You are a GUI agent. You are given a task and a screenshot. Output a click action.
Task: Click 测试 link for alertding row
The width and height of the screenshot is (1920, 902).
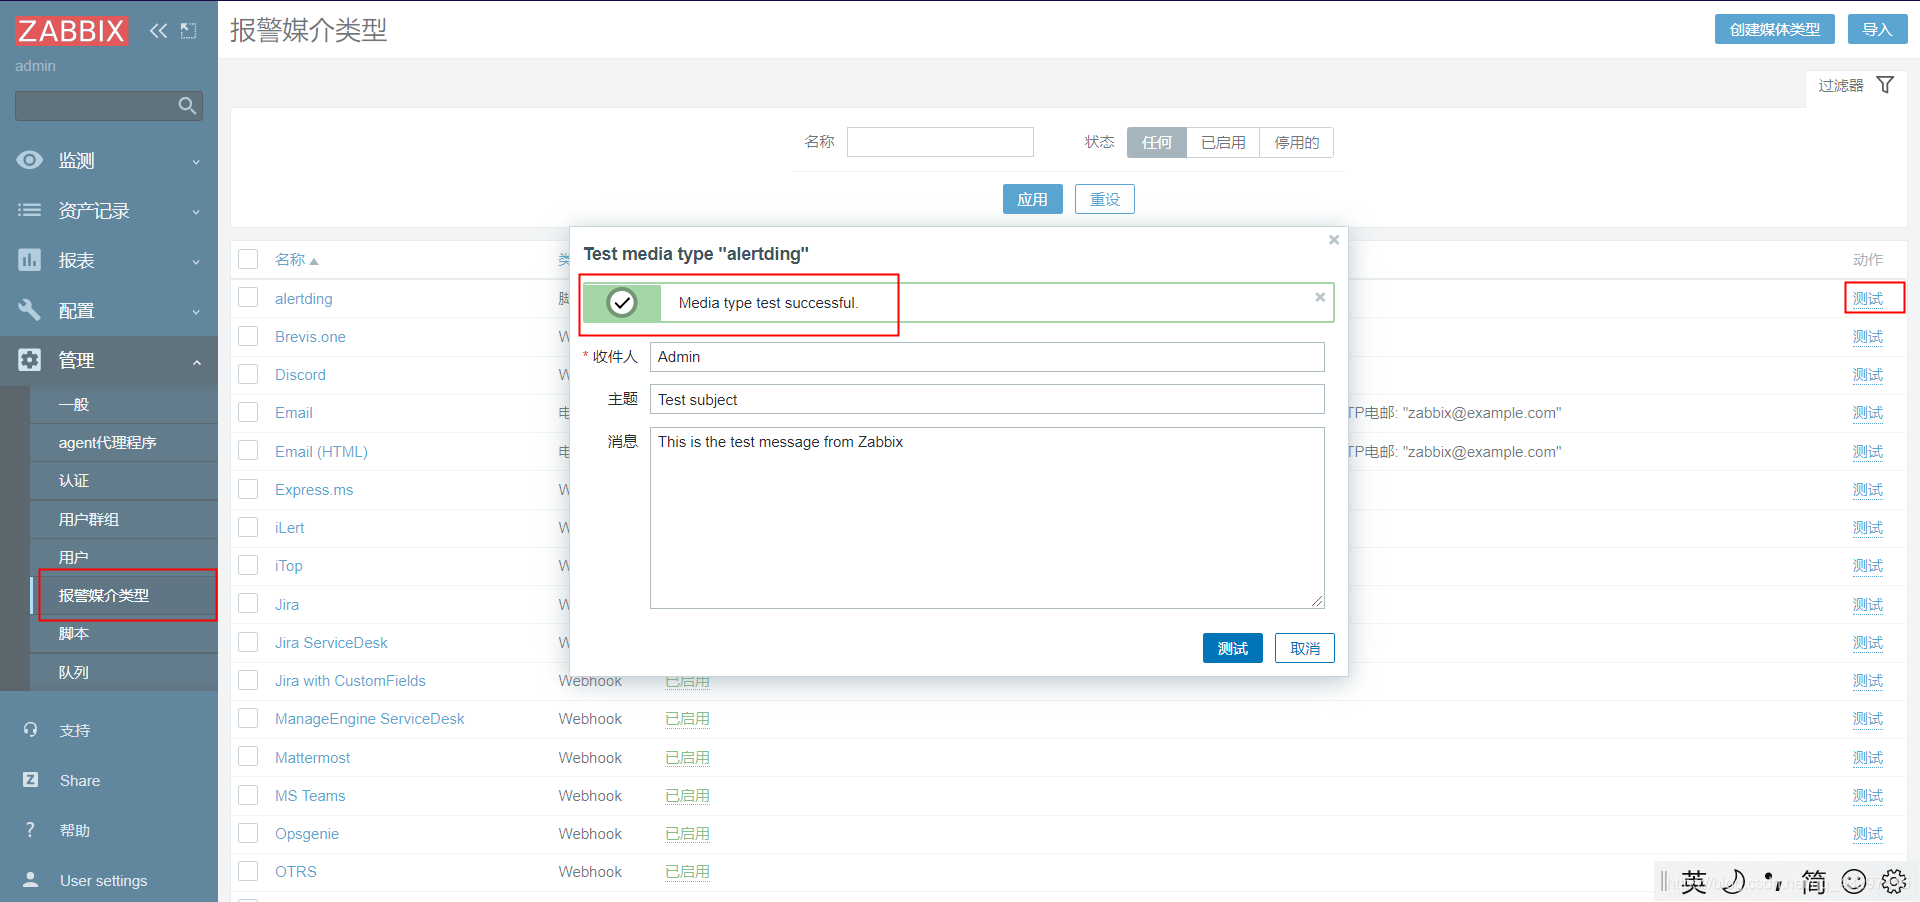[1867, 298]
